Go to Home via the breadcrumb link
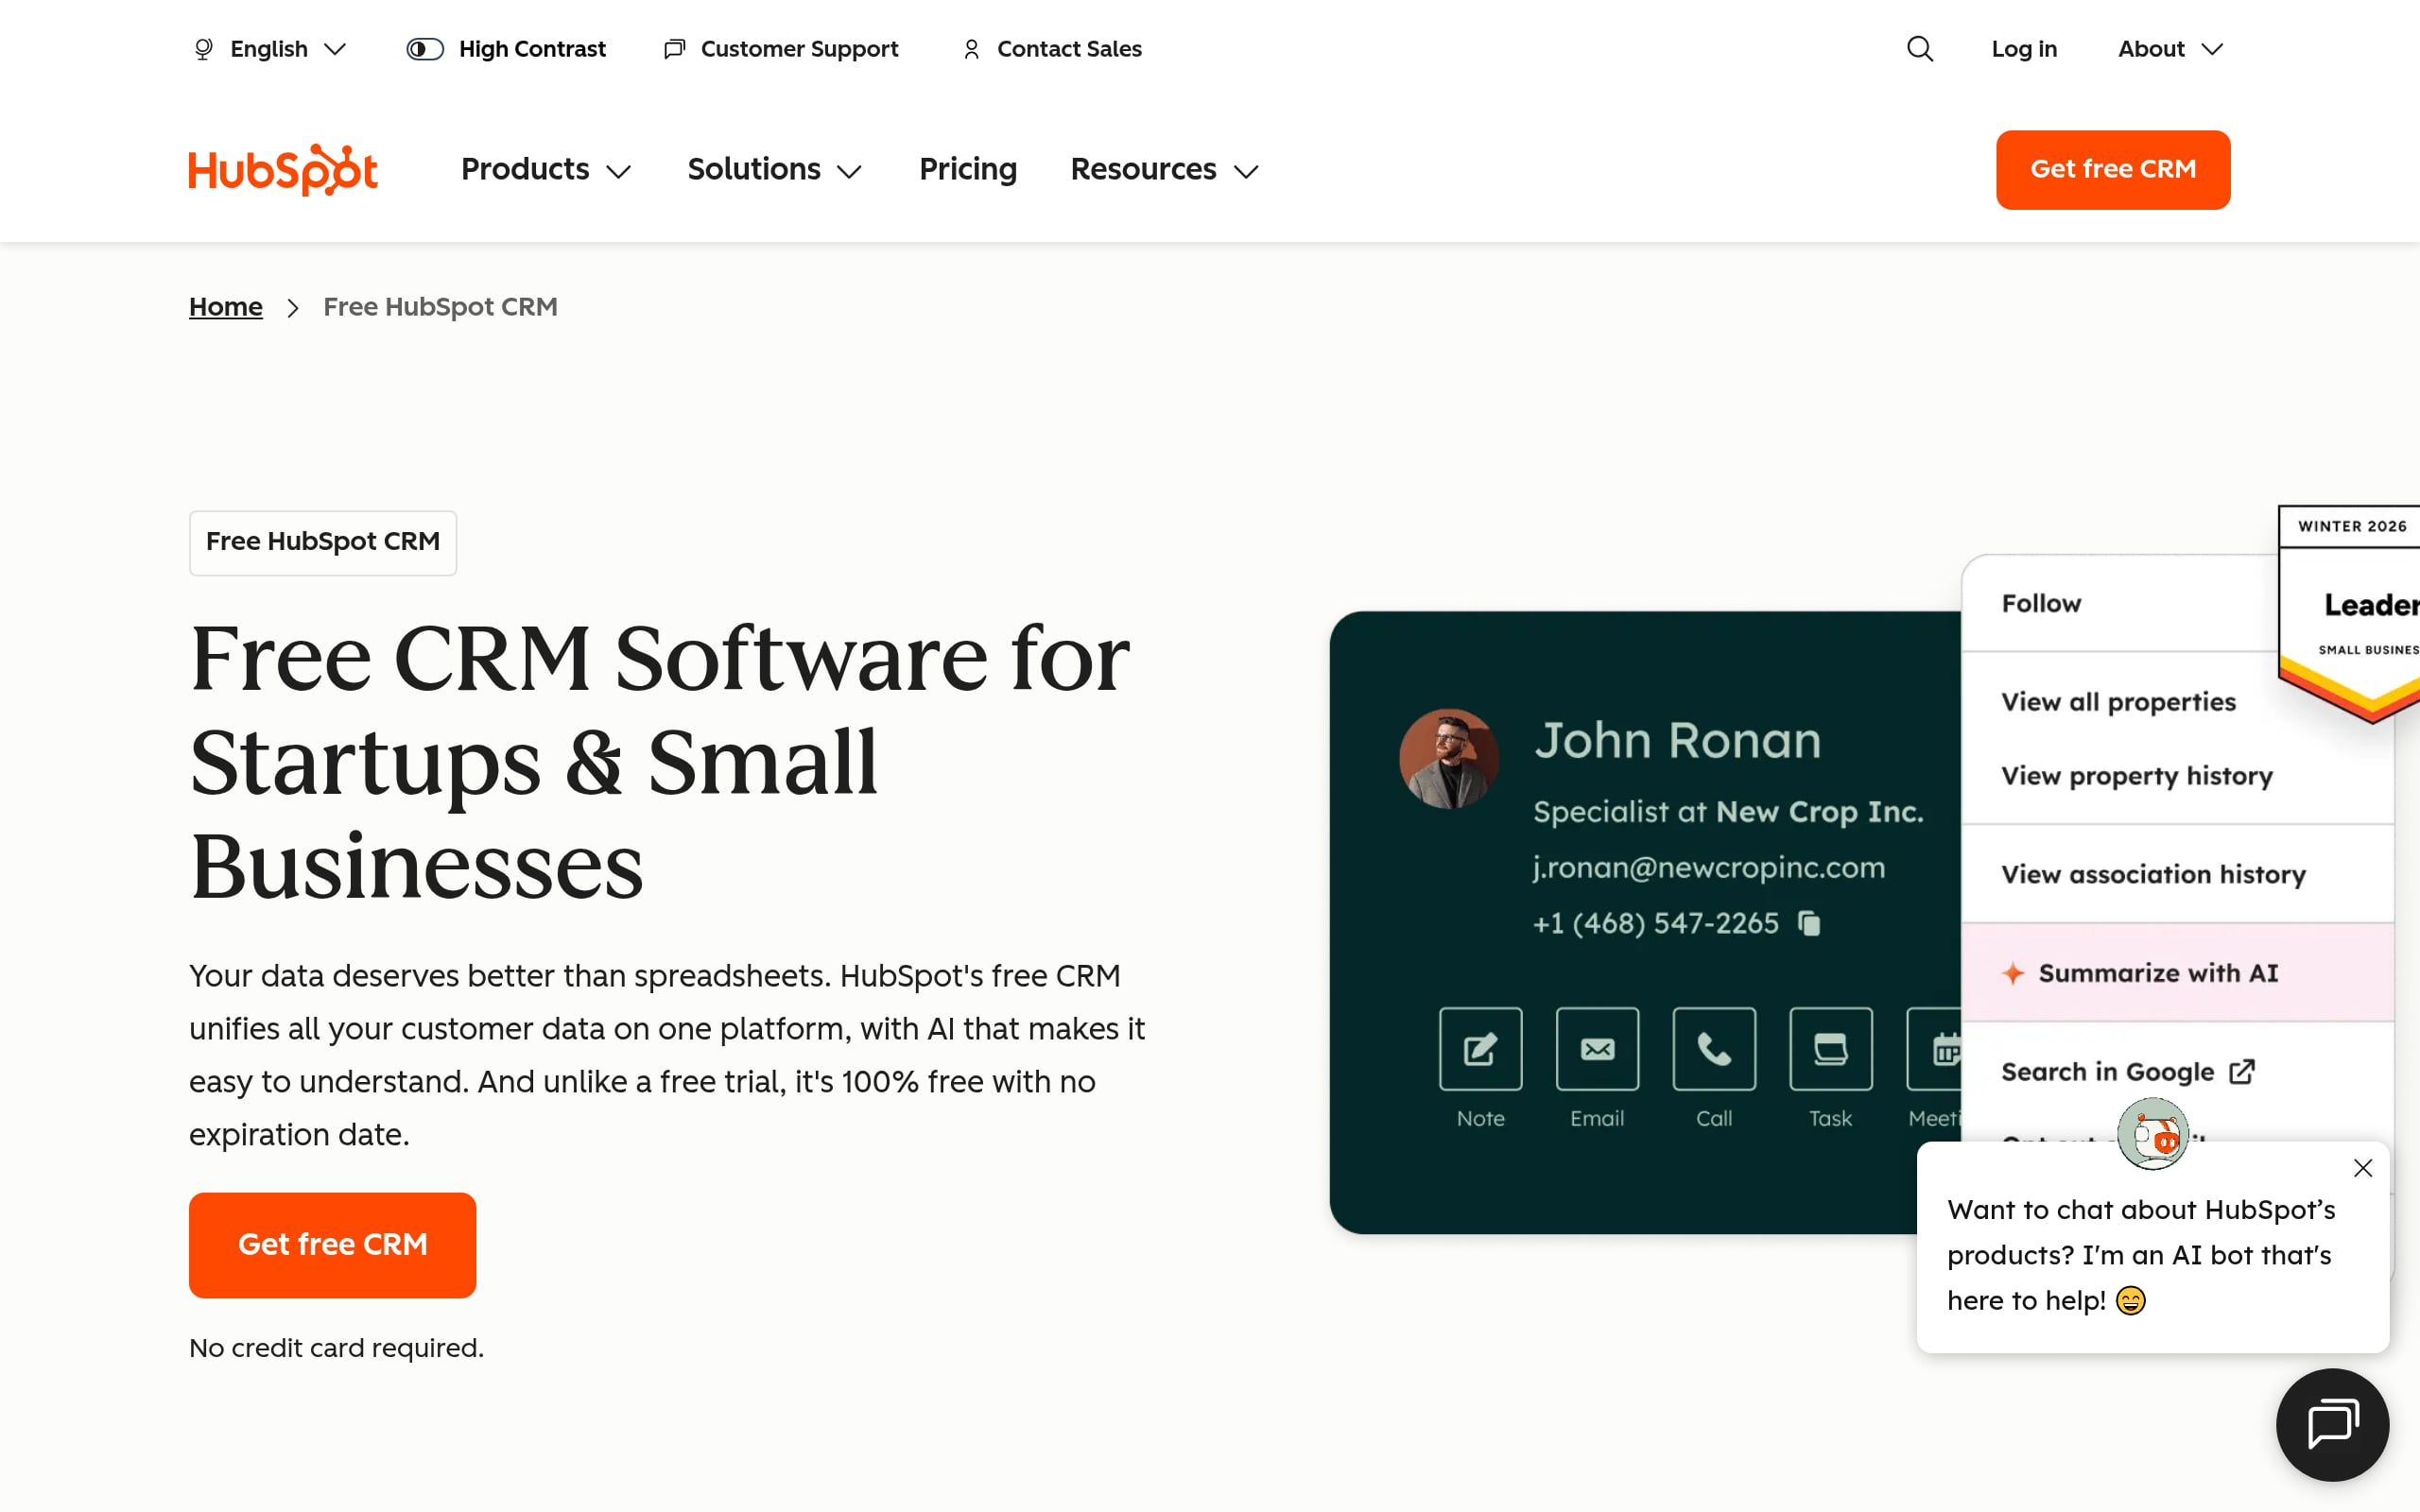Screen dimensions: 2420x1512 (x=225, y=306)
